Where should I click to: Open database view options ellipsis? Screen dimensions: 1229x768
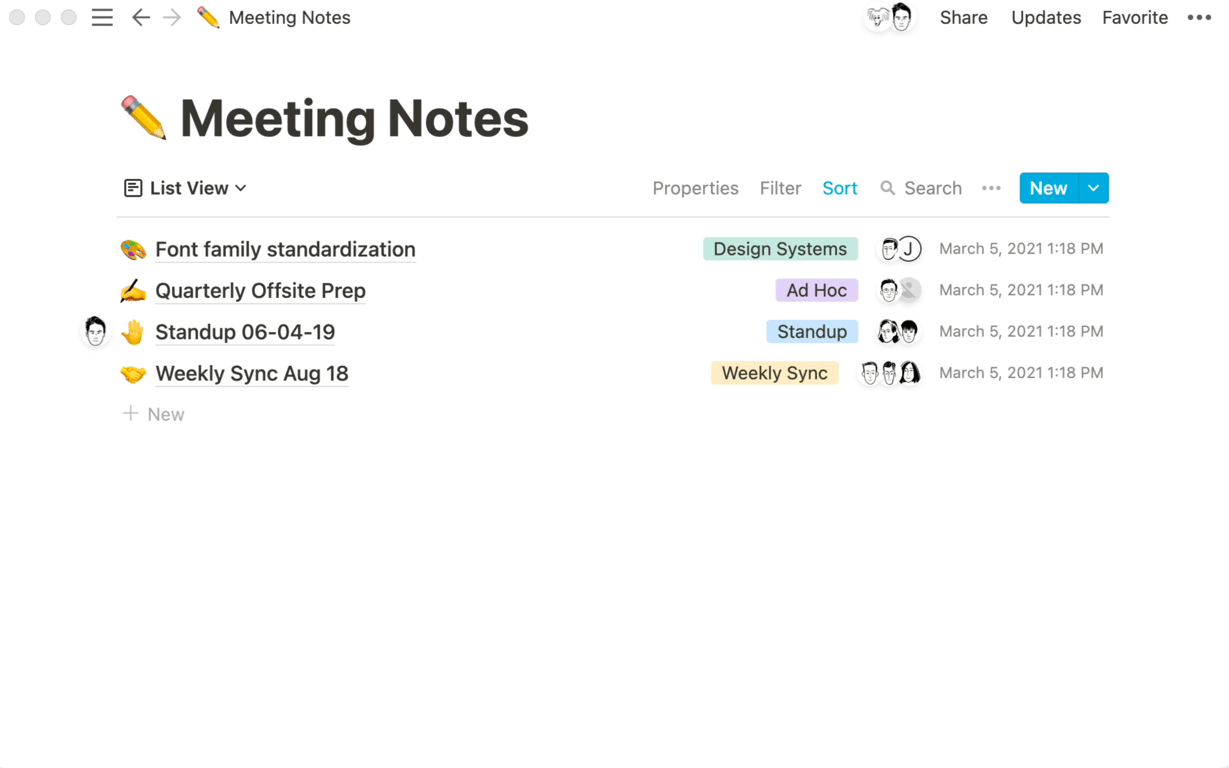(991, 188)
